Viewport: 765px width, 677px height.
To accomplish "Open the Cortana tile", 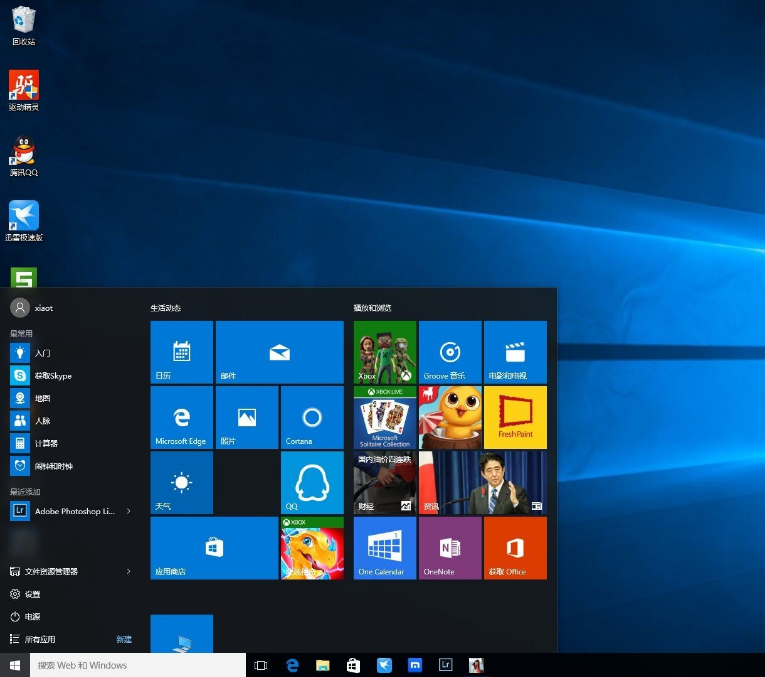I will (312, 417).
